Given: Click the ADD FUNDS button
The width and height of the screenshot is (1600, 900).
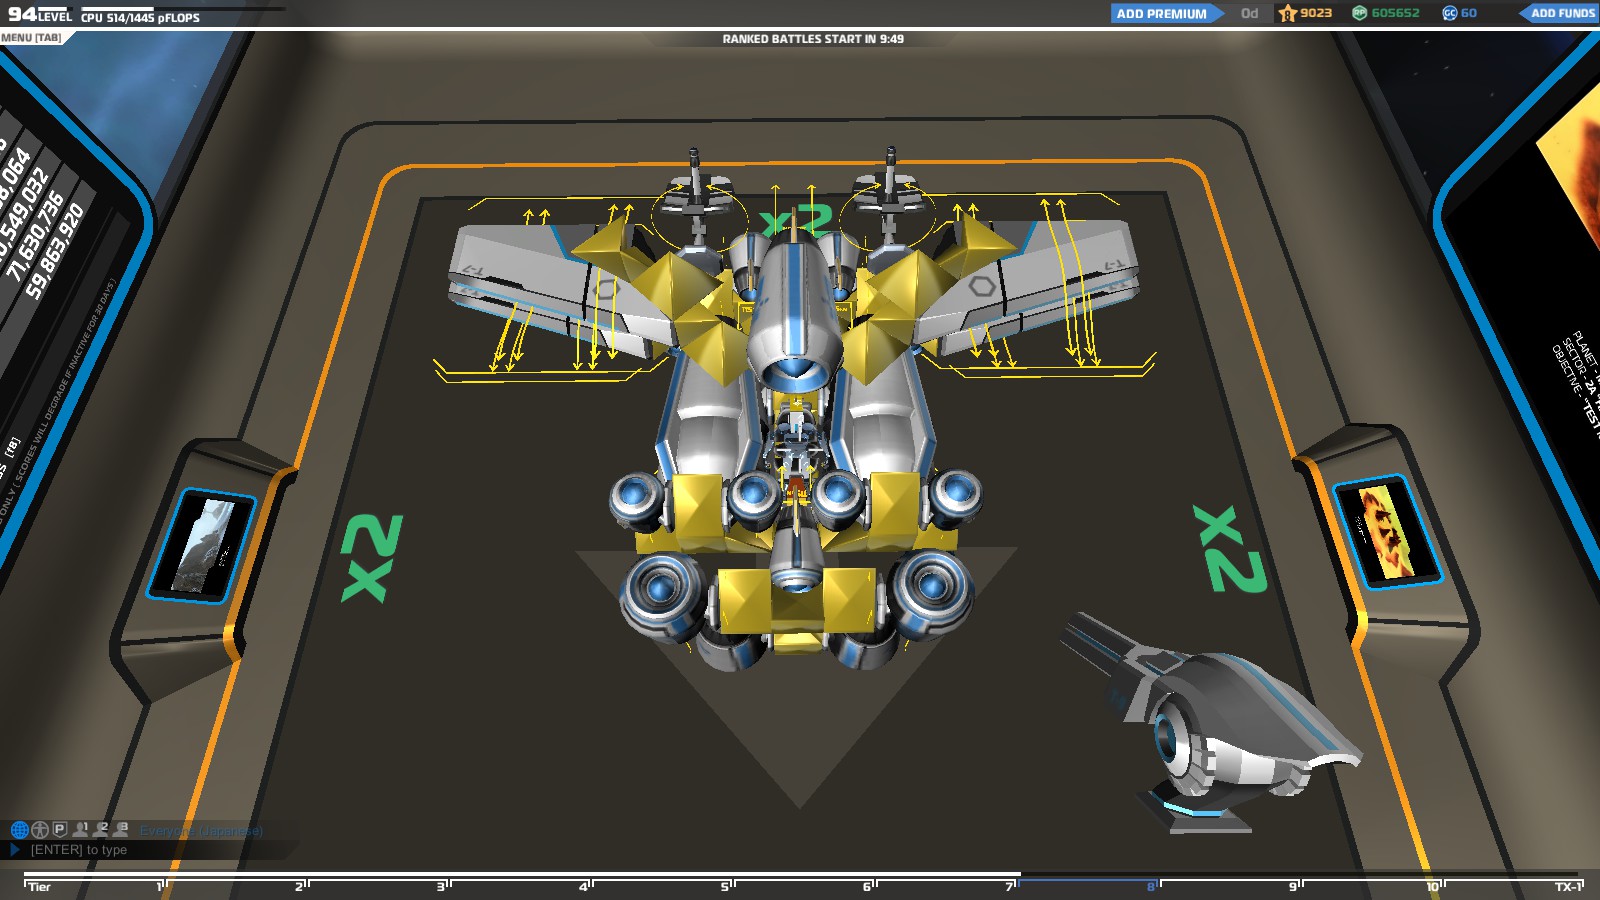Looking at the screenshot, I should (1559, 13).
